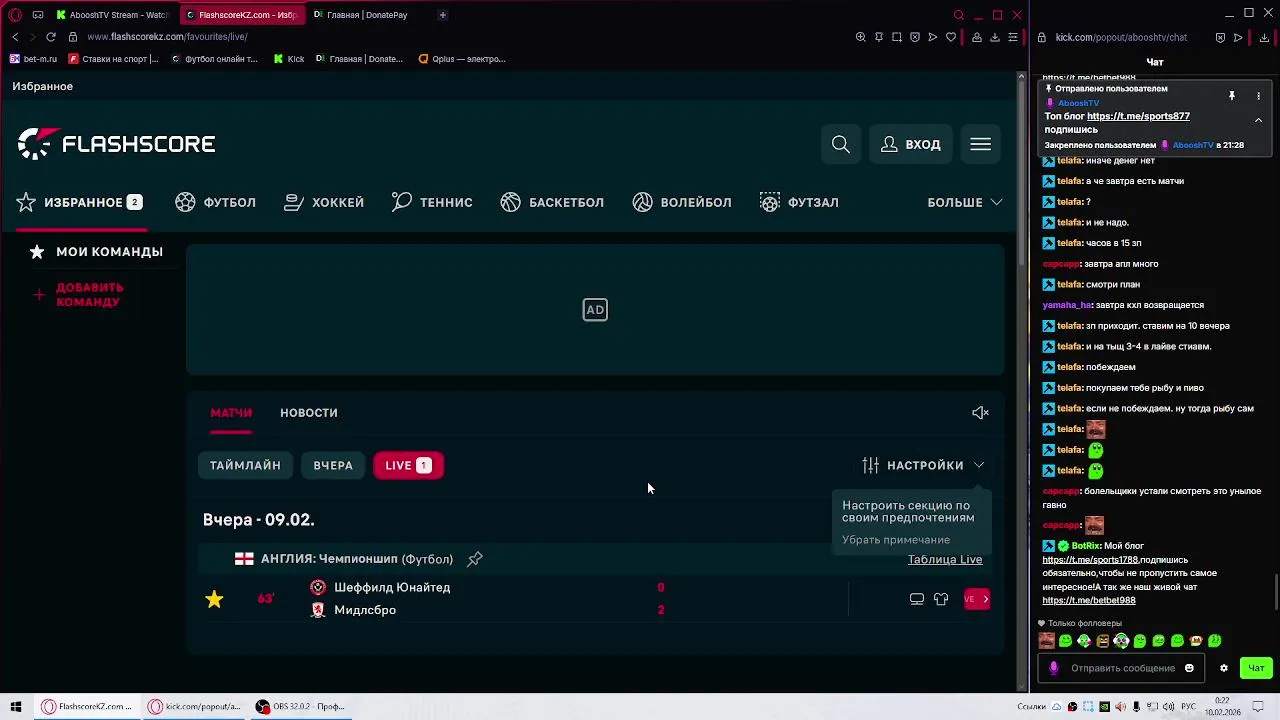Viewport: 1280px width, 720px height.
Task: Open the hamburger menu on Flashscore
Action: coord(981,145)
